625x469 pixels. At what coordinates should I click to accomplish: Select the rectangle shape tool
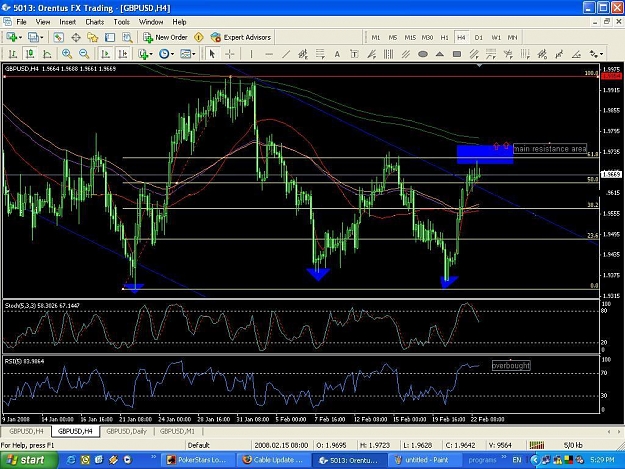pos(457,54)
